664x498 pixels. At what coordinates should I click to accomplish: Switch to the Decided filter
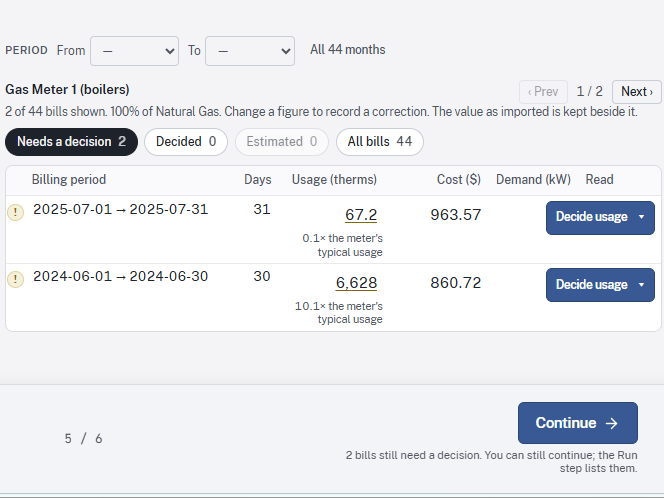tap(186, 142)
